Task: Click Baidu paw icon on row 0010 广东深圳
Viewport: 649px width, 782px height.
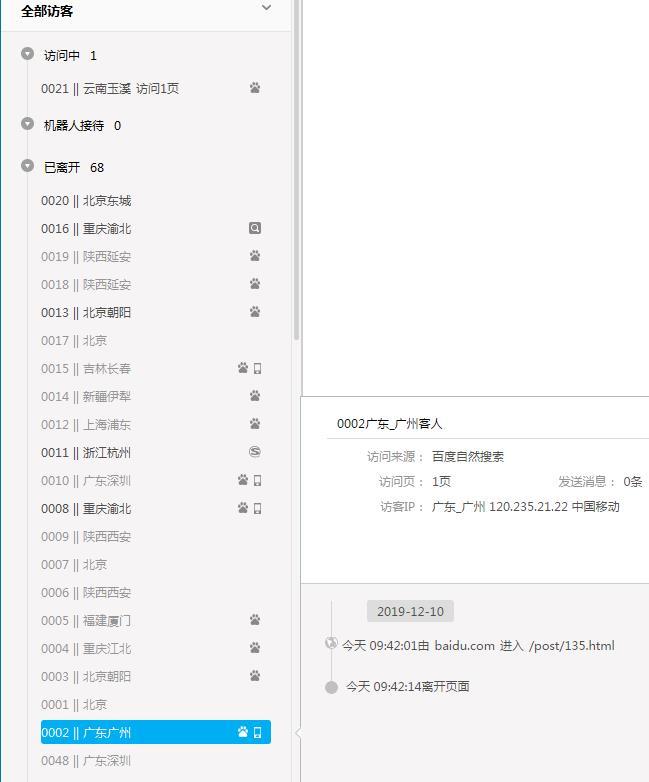Action: (x=243, y=480)
